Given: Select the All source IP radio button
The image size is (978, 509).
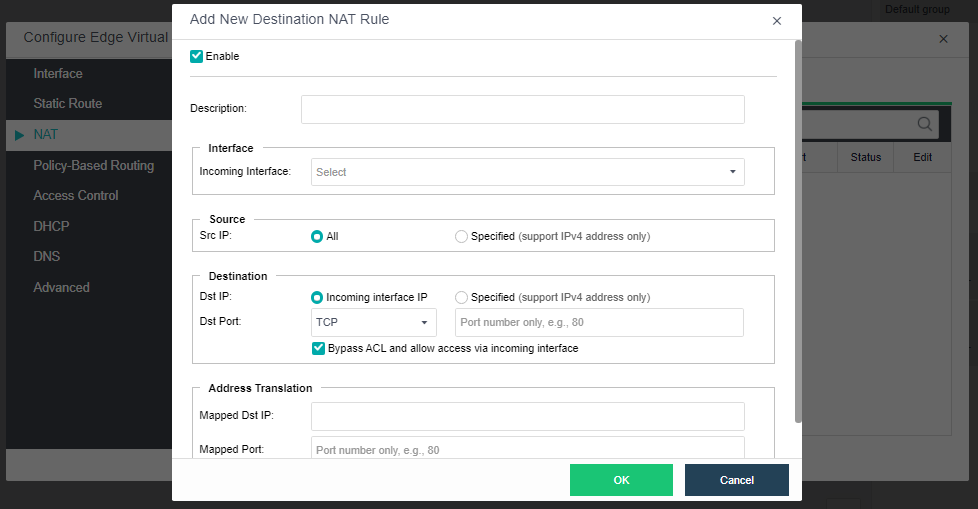Looking at the screenshot, I should tap(317, 237).
